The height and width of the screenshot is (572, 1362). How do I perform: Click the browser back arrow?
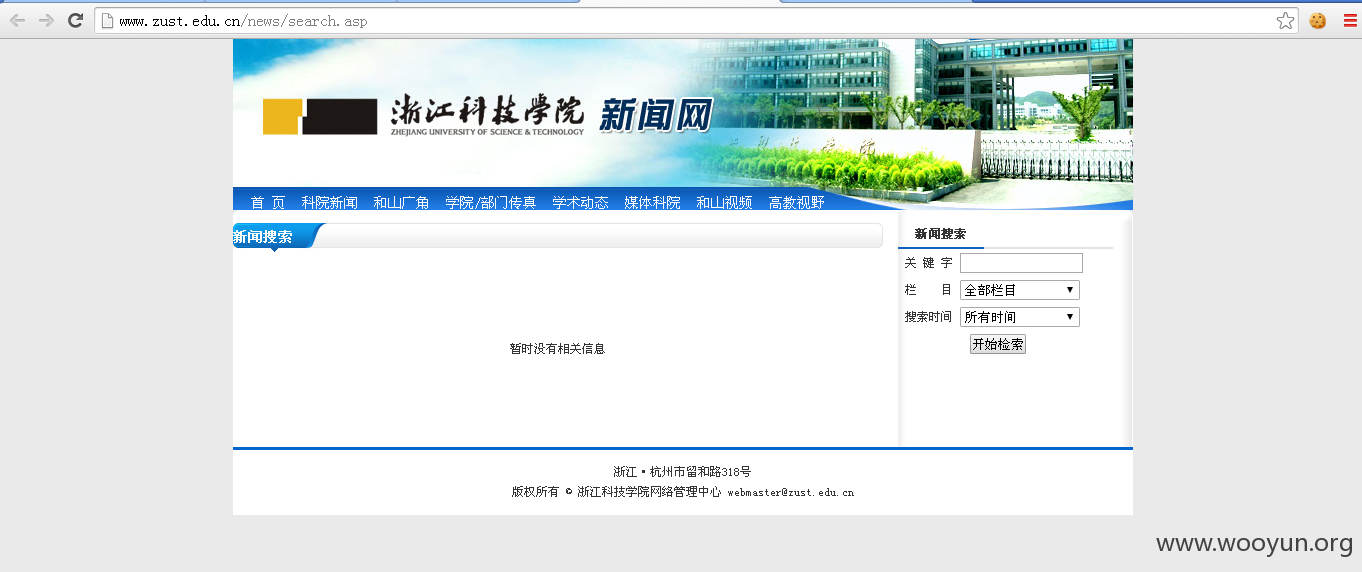coord(17,20)
